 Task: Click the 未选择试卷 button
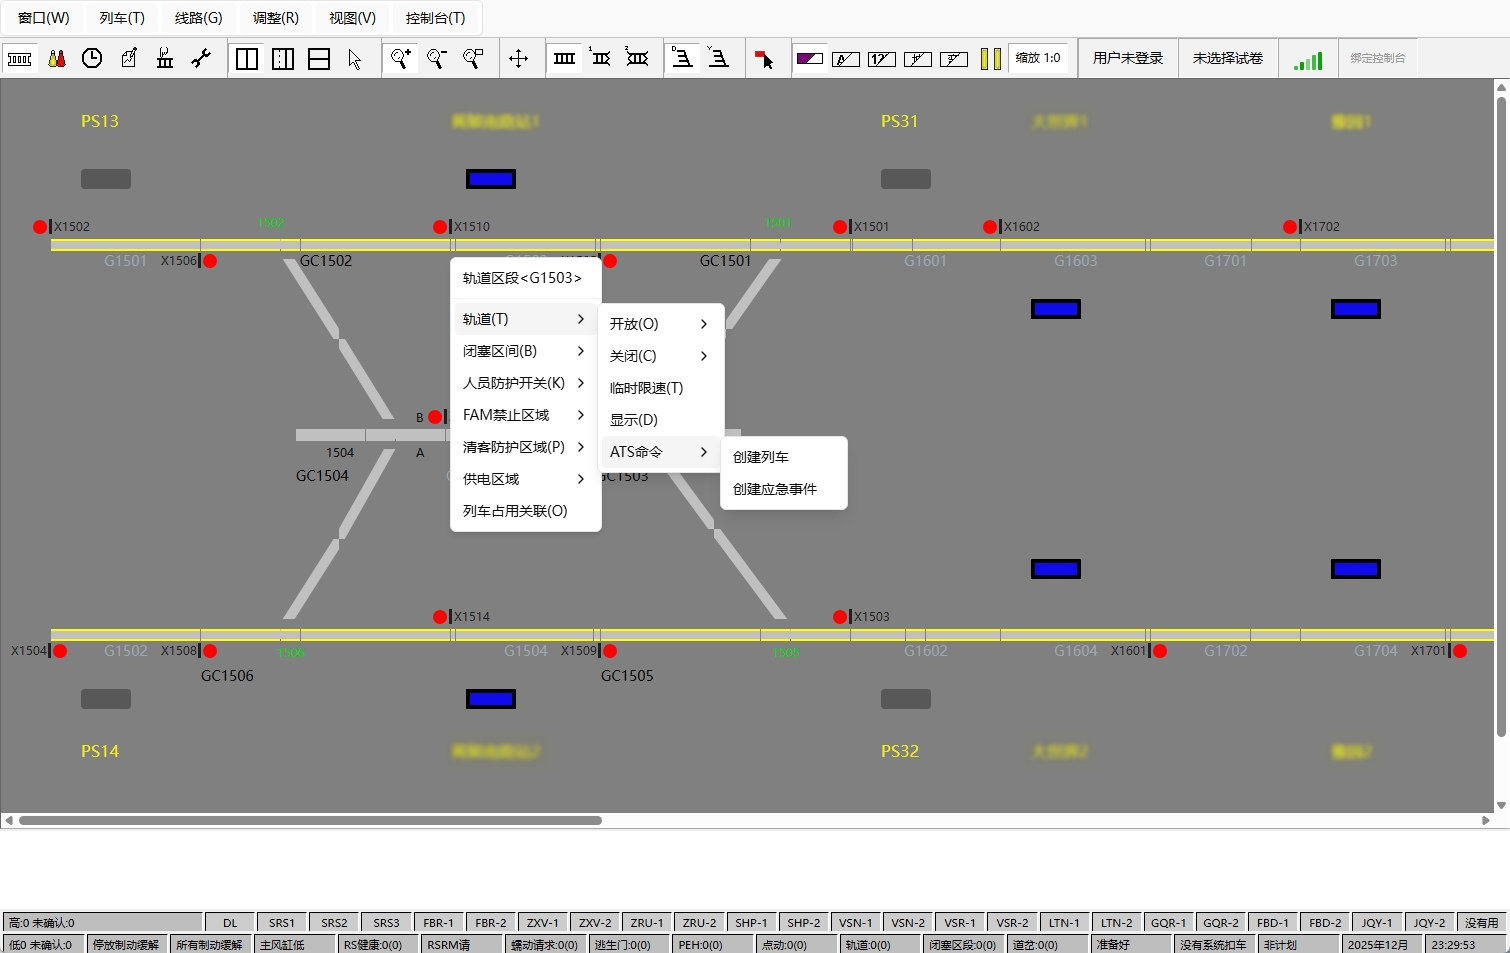[x=1227, y=58]
